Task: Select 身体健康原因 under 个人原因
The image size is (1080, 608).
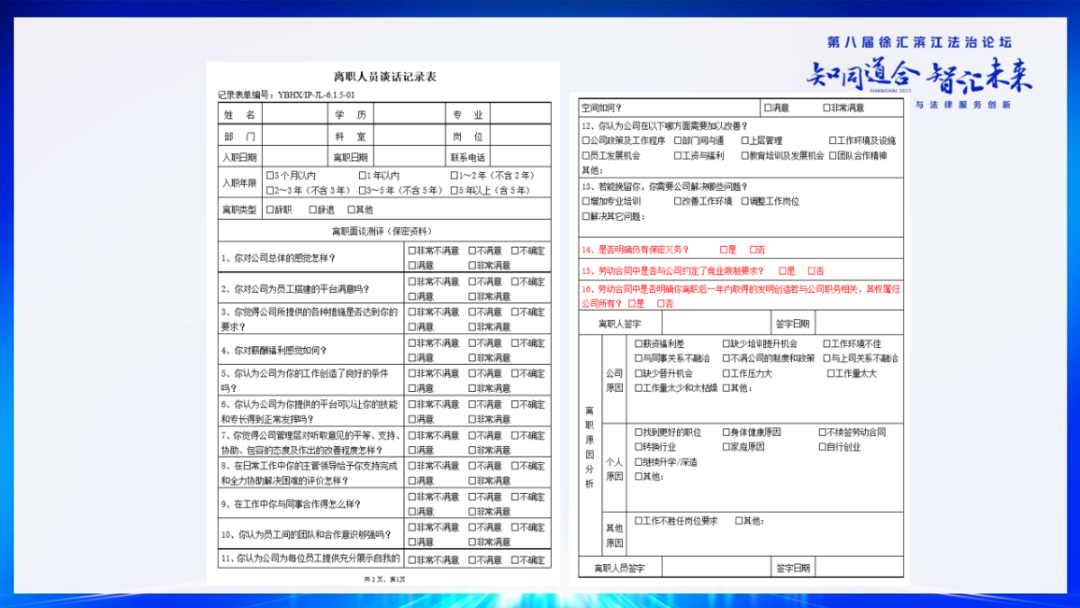Action: [x=726, y=432]
